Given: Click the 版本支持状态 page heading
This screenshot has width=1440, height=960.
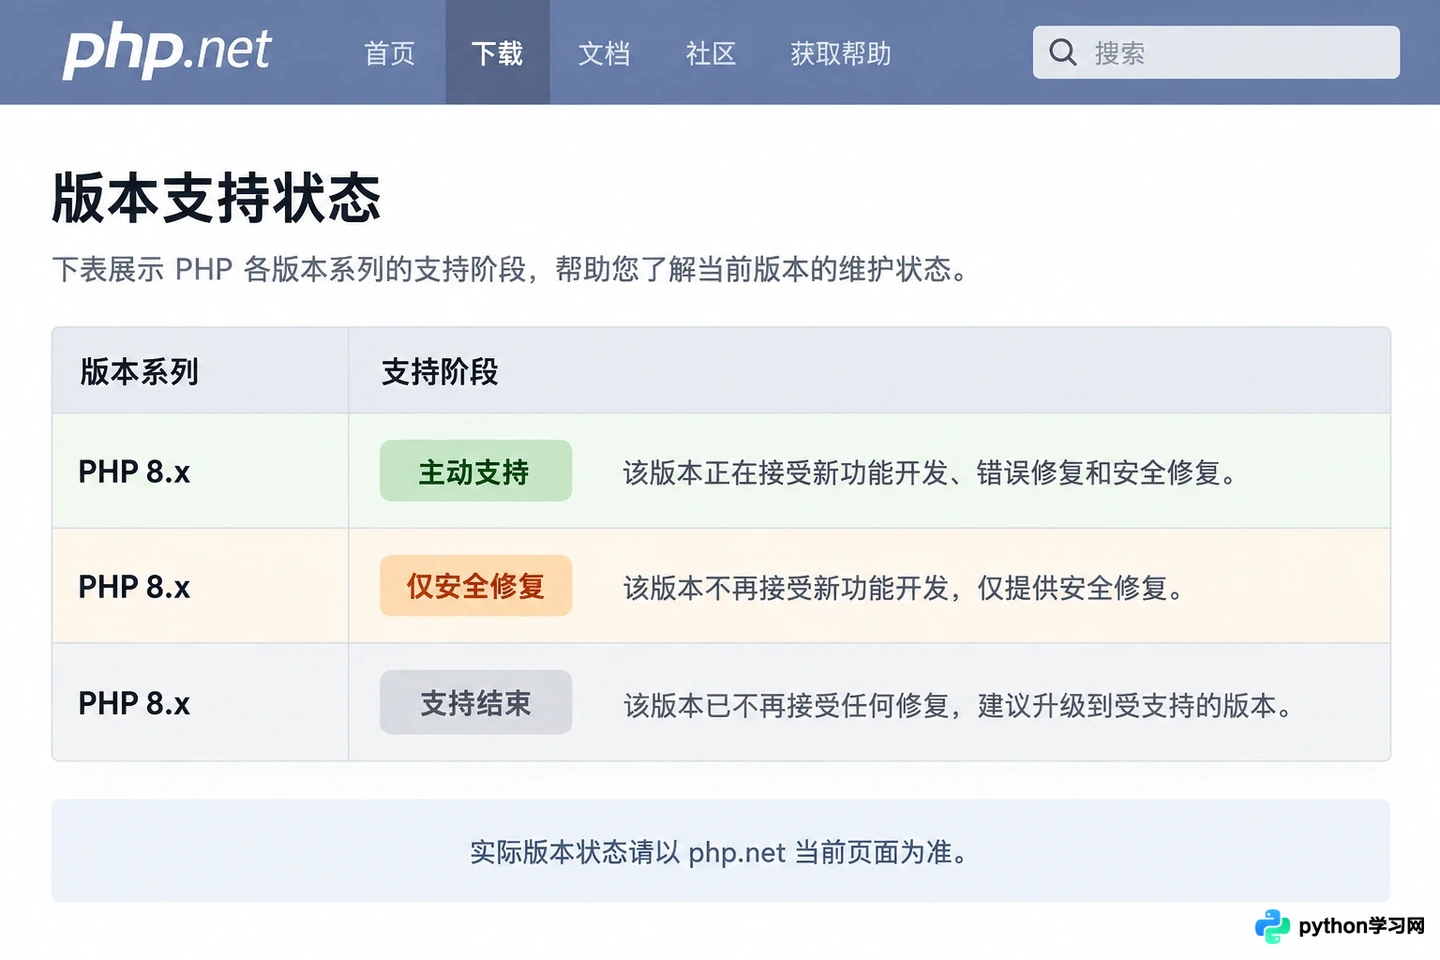Looking at the screenshot, I should [x=216, y=197].
